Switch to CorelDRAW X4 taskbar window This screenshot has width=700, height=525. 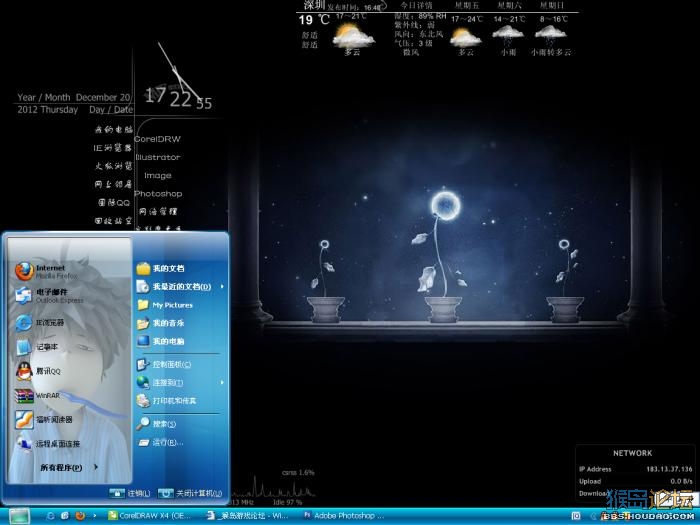click(150, 516)
